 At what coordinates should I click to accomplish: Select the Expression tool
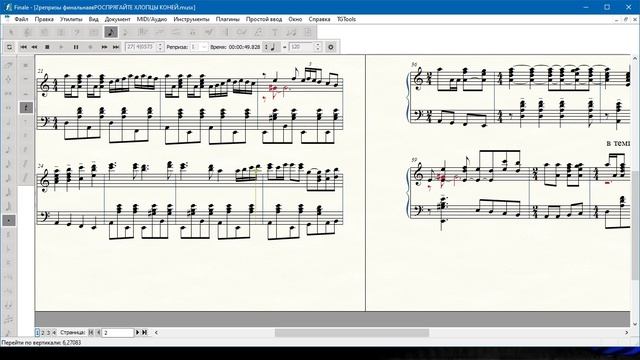tap(209, 32)
